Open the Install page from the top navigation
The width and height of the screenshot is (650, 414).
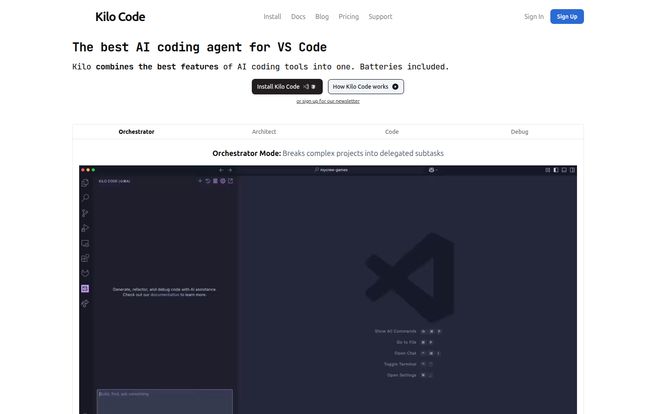point(272,17)
